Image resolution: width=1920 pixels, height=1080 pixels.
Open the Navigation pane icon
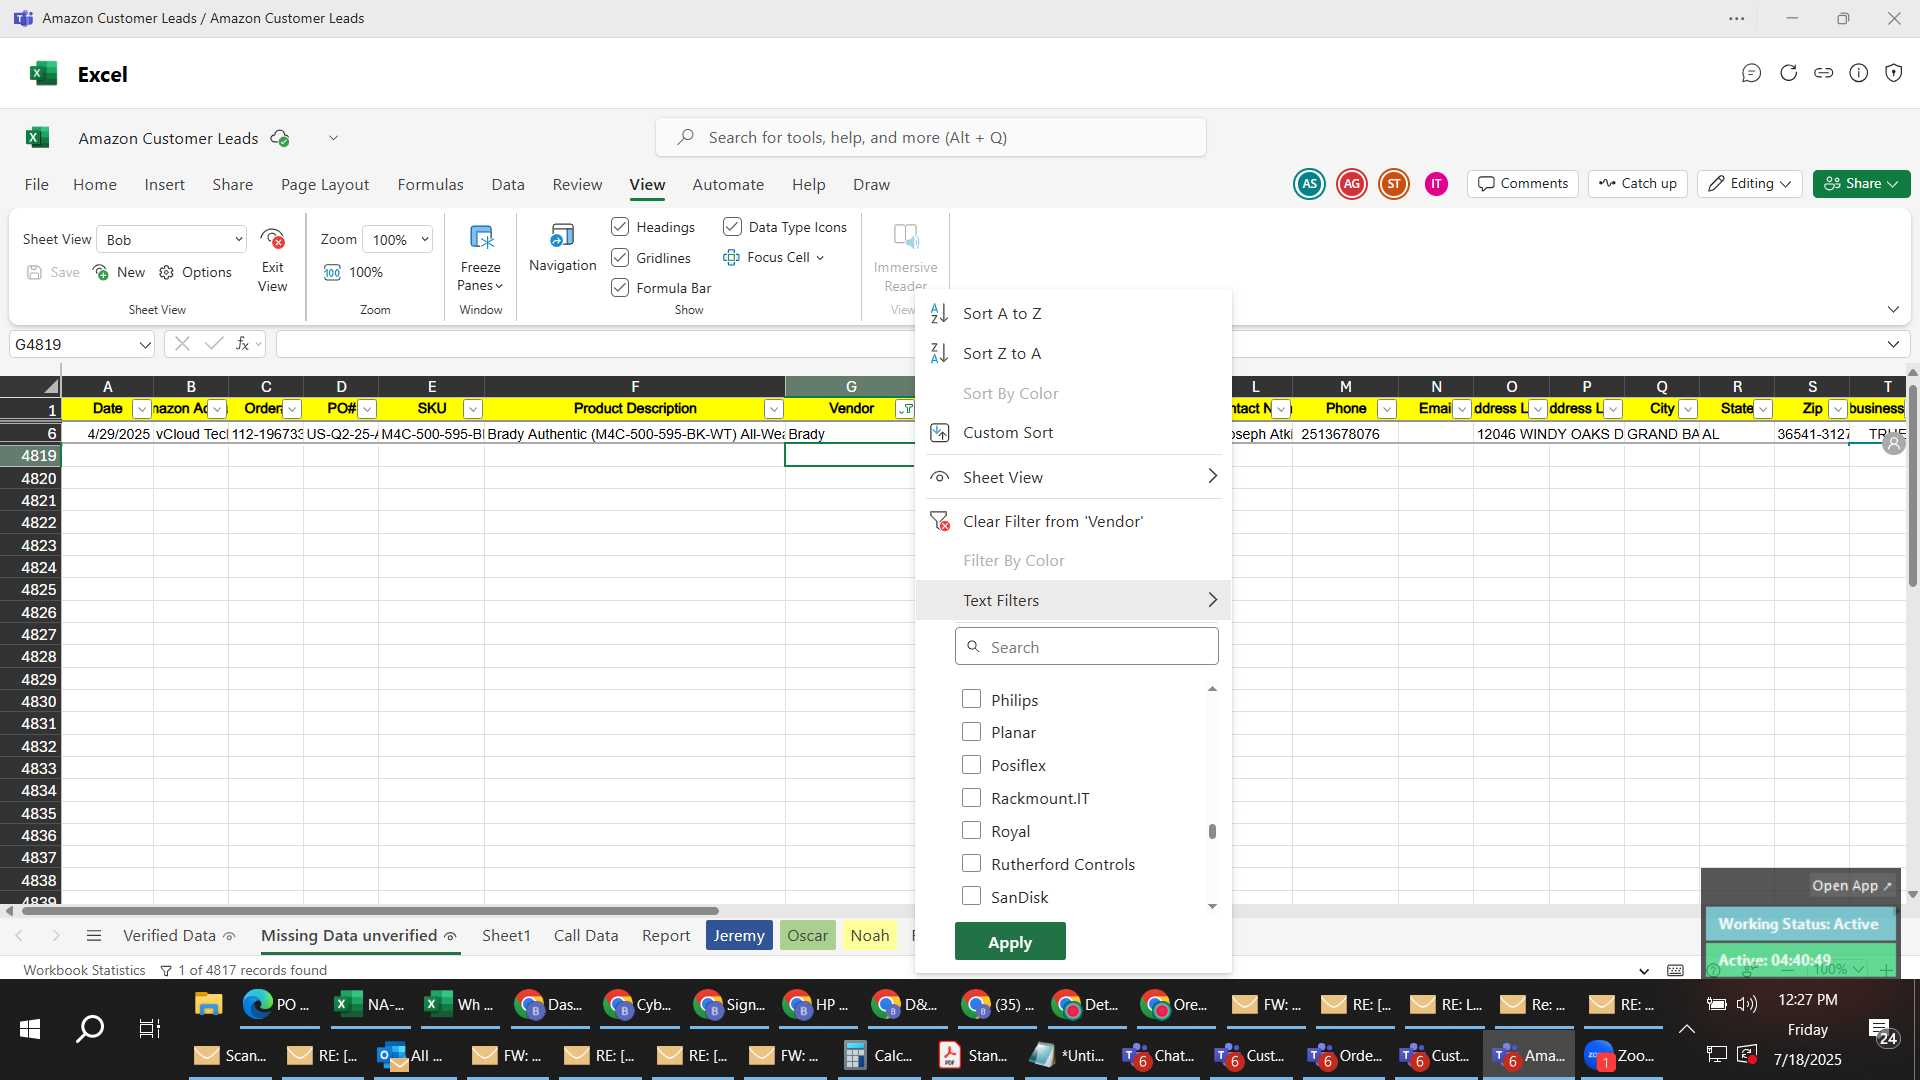[x=562, y=236]
